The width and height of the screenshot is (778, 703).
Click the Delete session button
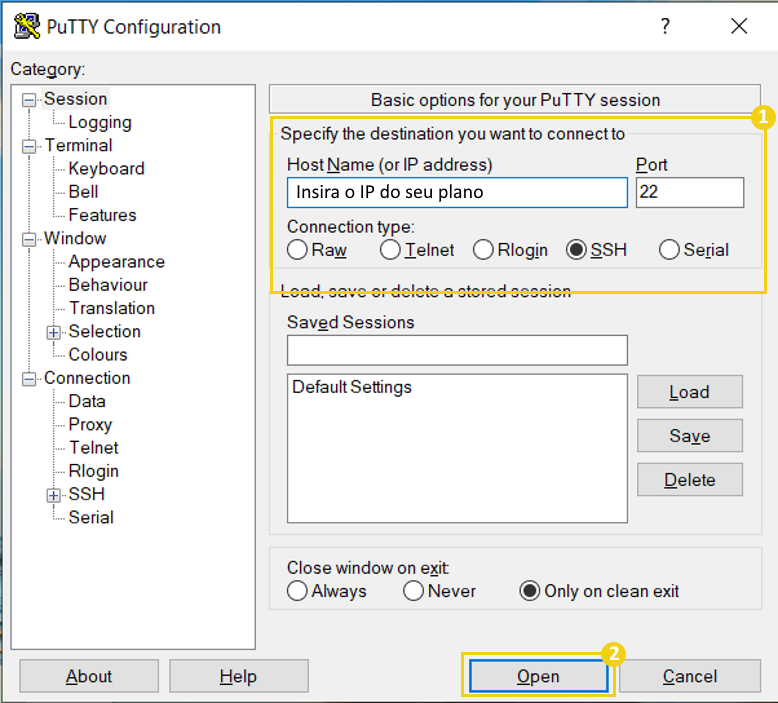[x=690, y=480]
